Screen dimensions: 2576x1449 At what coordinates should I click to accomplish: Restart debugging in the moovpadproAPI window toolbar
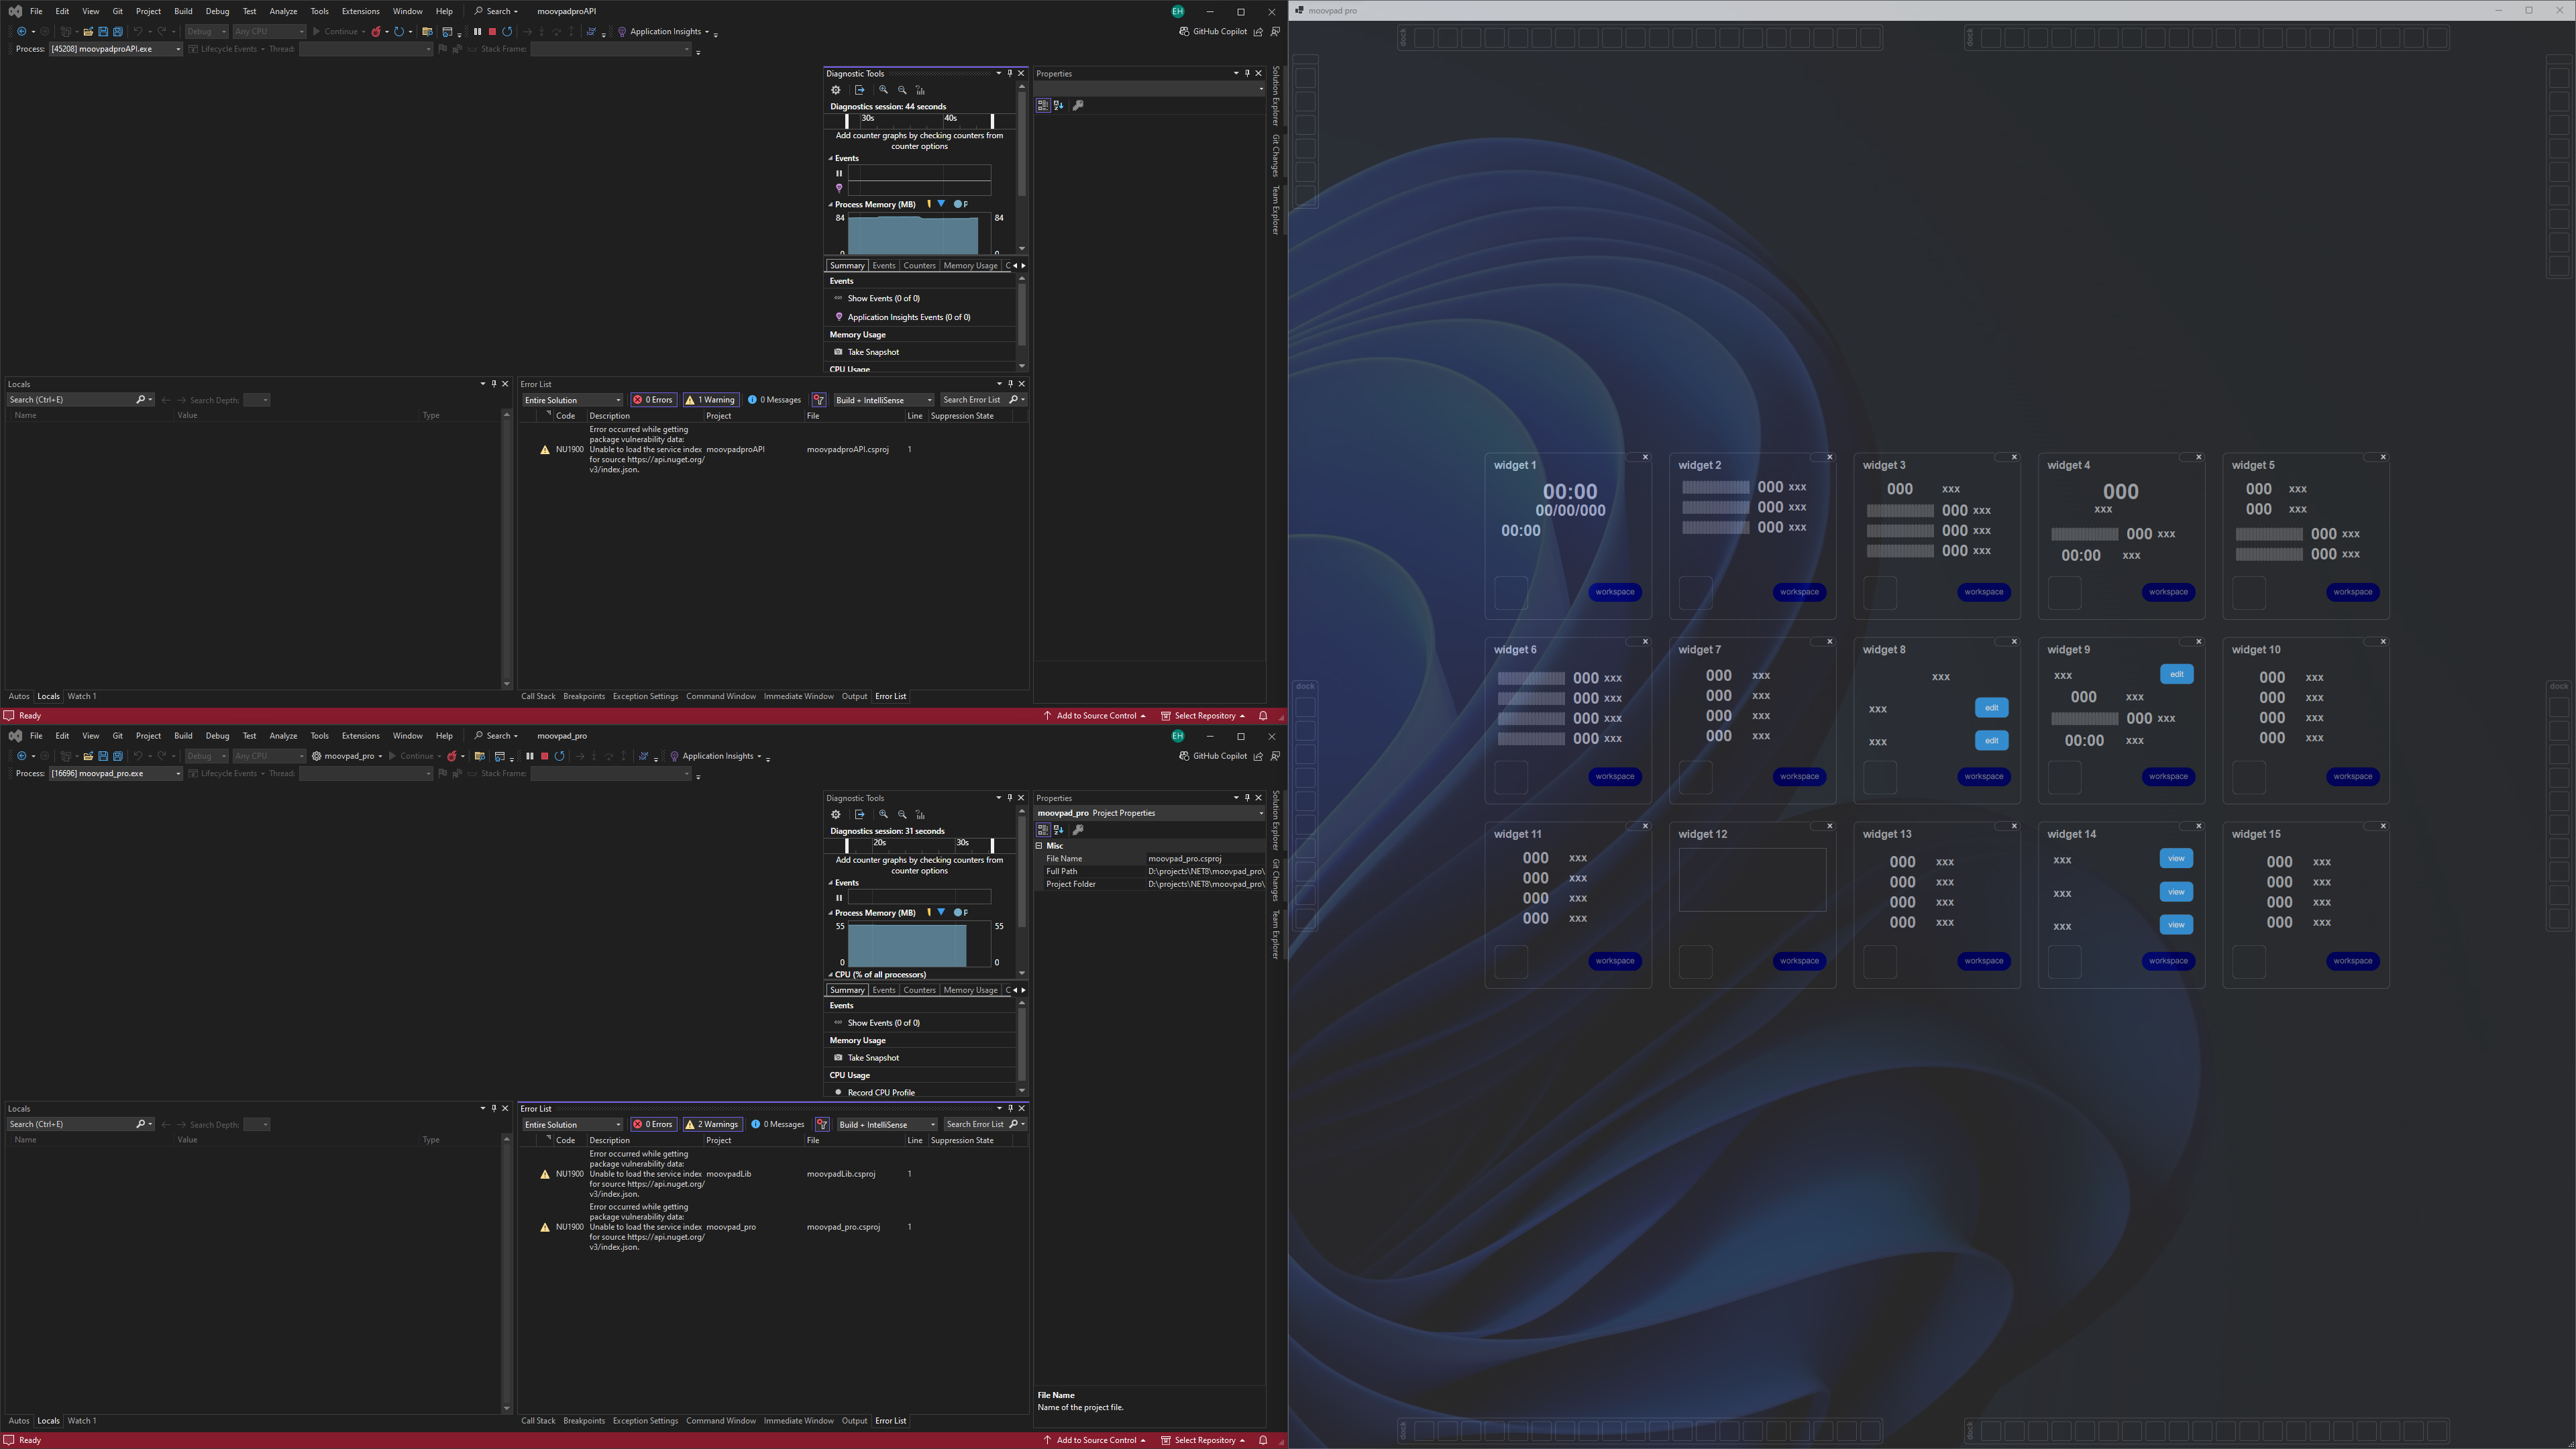pyautogui.click(x=507, y=31)
